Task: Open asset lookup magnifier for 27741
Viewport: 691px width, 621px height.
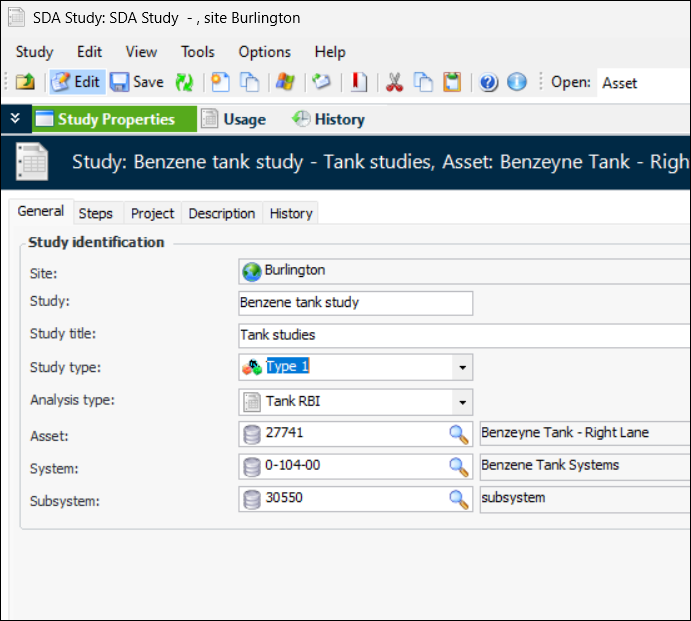Action: (x=458, y=433)
